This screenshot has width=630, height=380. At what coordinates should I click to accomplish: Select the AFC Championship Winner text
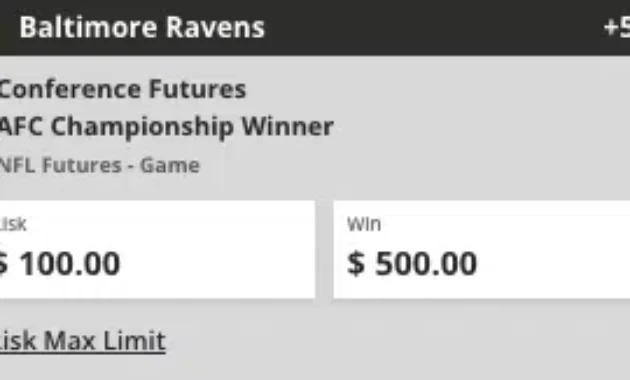167,127
